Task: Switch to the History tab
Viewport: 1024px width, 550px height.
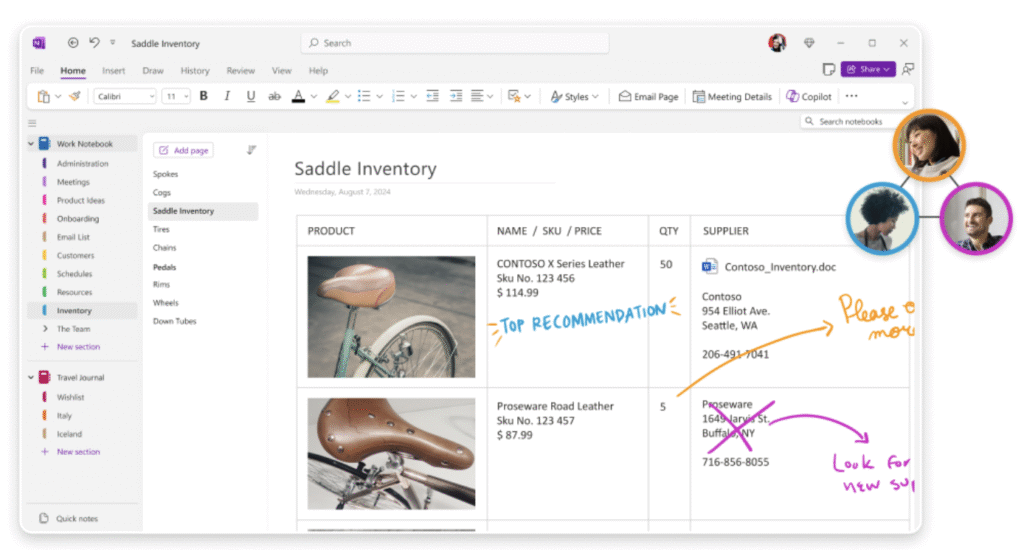Action: click(x=195, y=71)
